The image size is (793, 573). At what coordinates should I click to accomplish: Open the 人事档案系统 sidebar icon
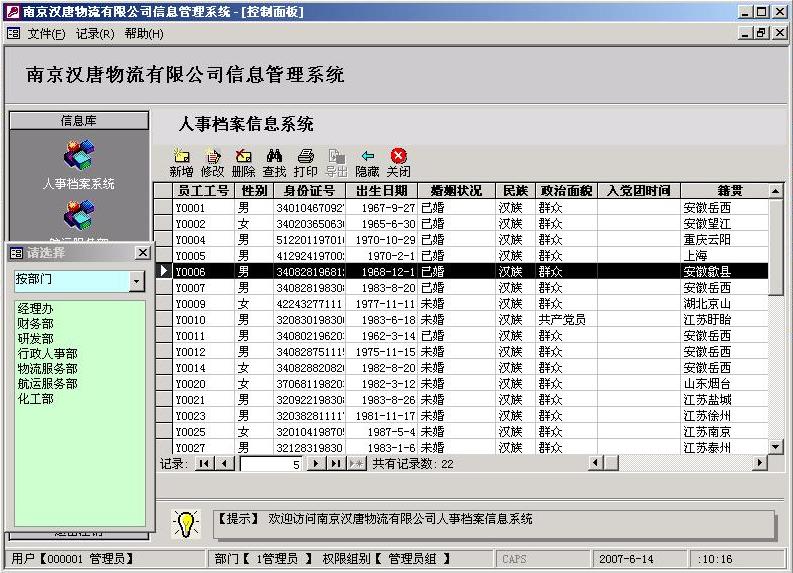(x=79, y=155)
